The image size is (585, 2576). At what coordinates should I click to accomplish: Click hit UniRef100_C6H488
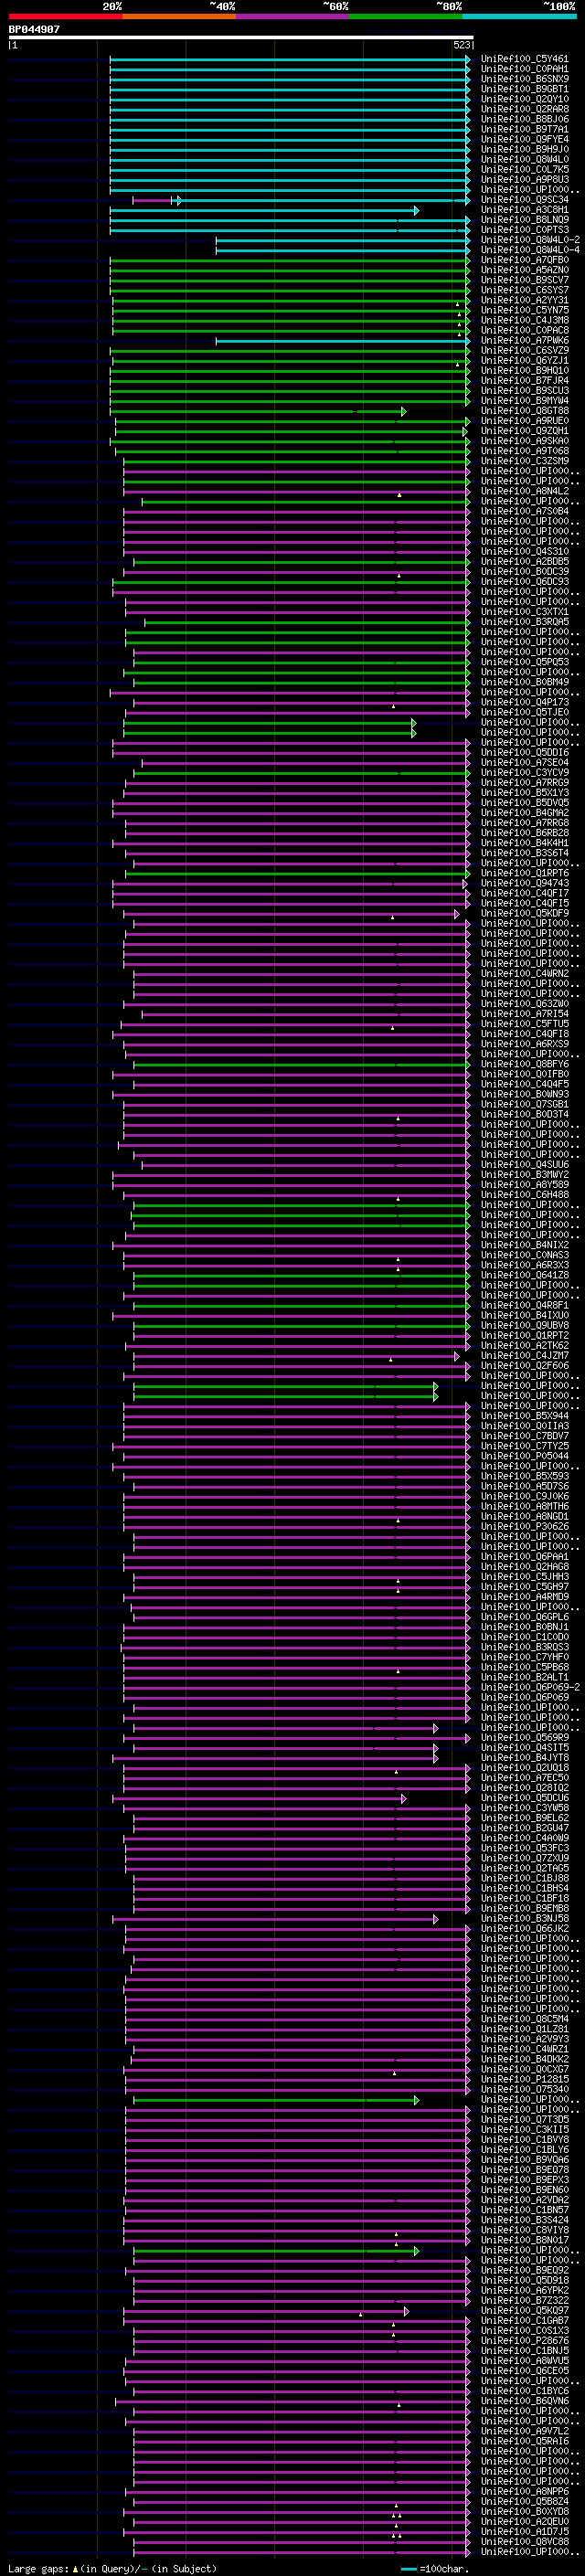click(524, 1195)
